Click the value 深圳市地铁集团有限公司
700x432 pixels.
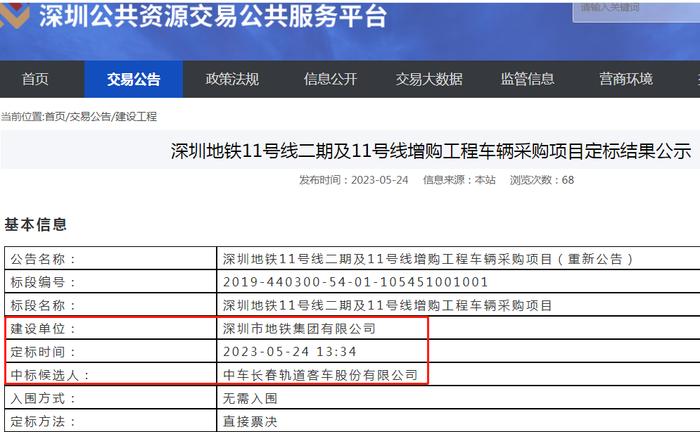pyautogui.click(x=299, y=328)
